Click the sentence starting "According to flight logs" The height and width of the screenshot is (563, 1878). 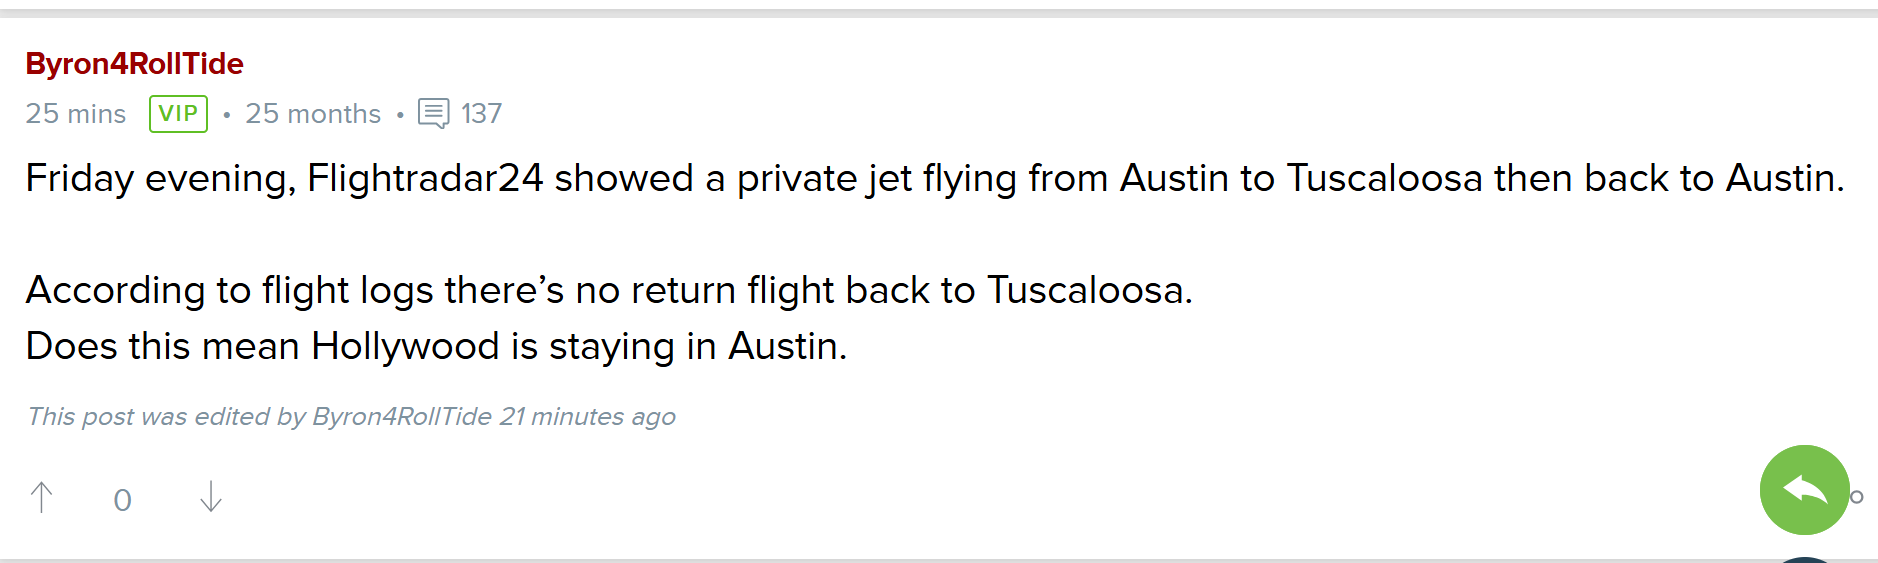(609, 291)
